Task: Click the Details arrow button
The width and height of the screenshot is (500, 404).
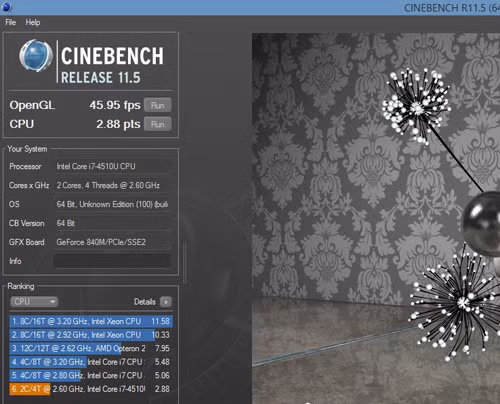Action: [166, 302]
